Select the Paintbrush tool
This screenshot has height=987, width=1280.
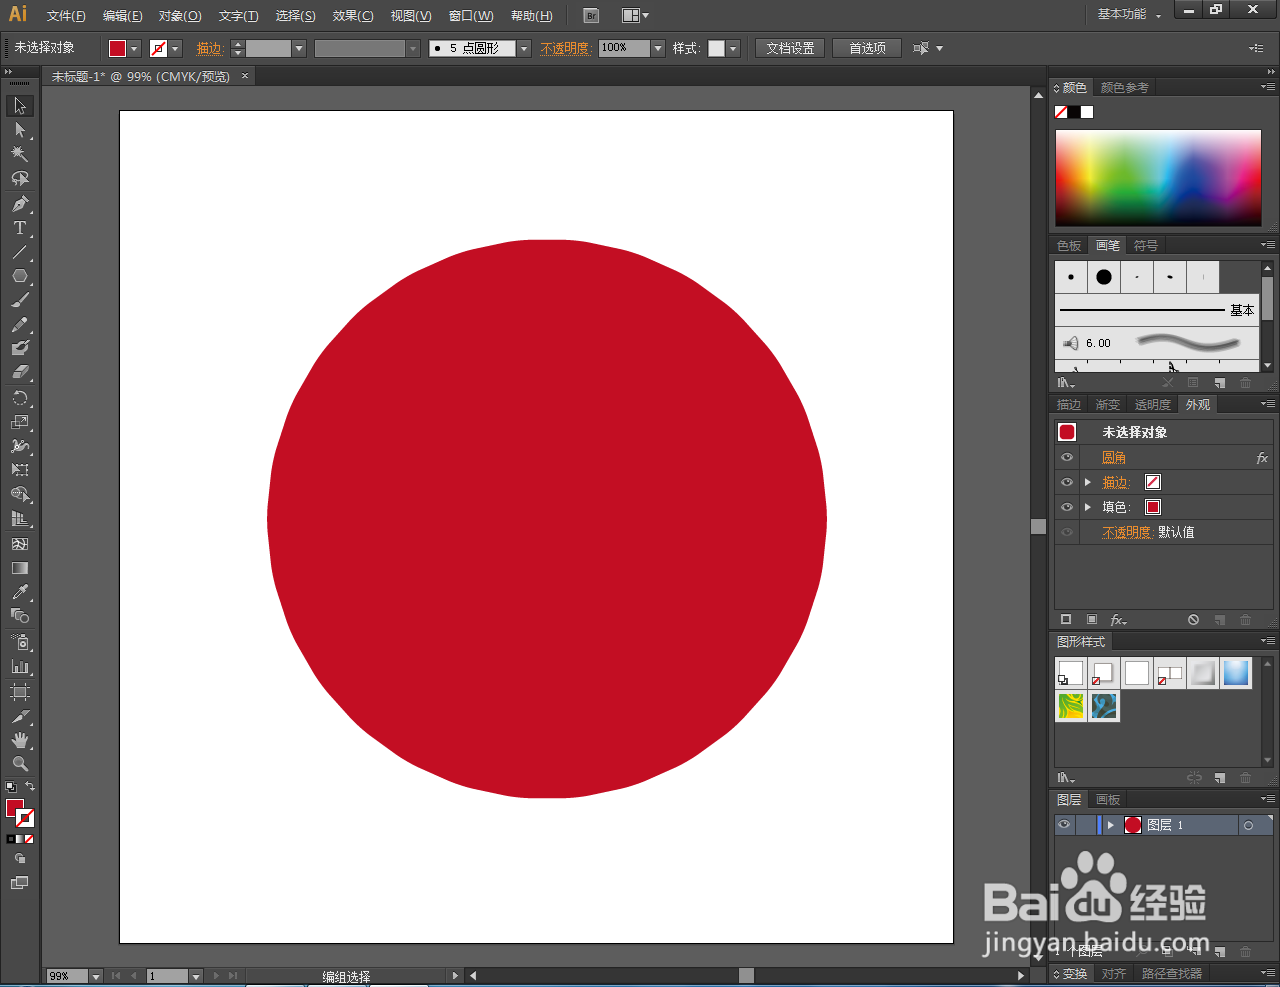(x=20, y=300)
